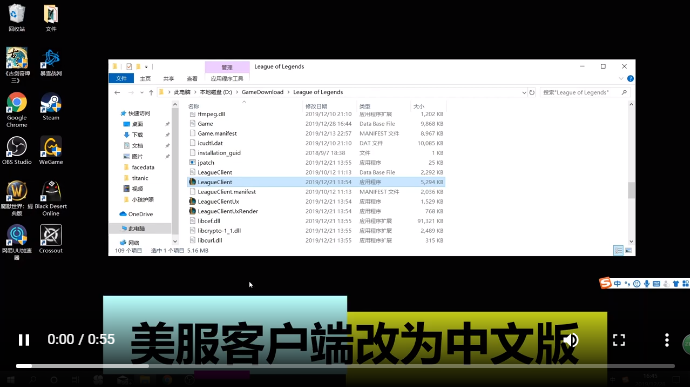Pause the video playback
Viewport: 690px width, 387px height.
(24, 340)
